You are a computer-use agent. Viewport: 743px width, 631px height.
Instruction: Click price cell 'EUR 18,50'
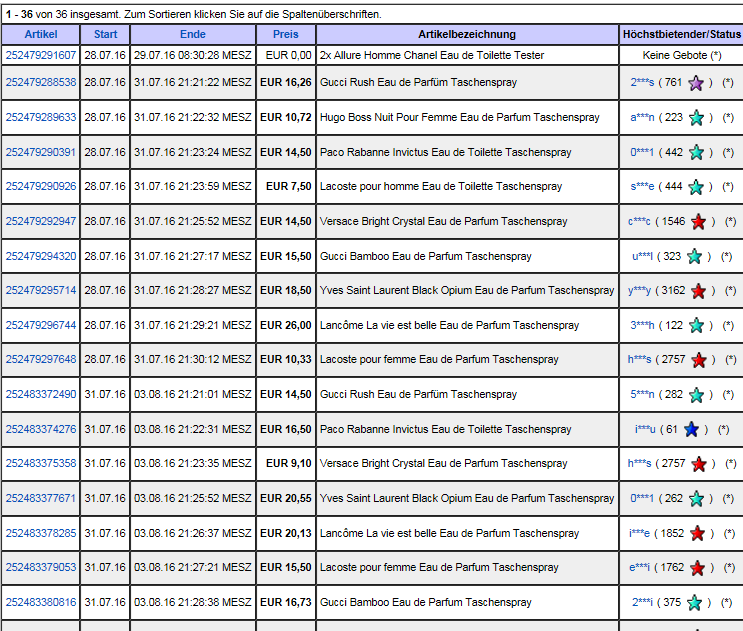click(286, 290)
